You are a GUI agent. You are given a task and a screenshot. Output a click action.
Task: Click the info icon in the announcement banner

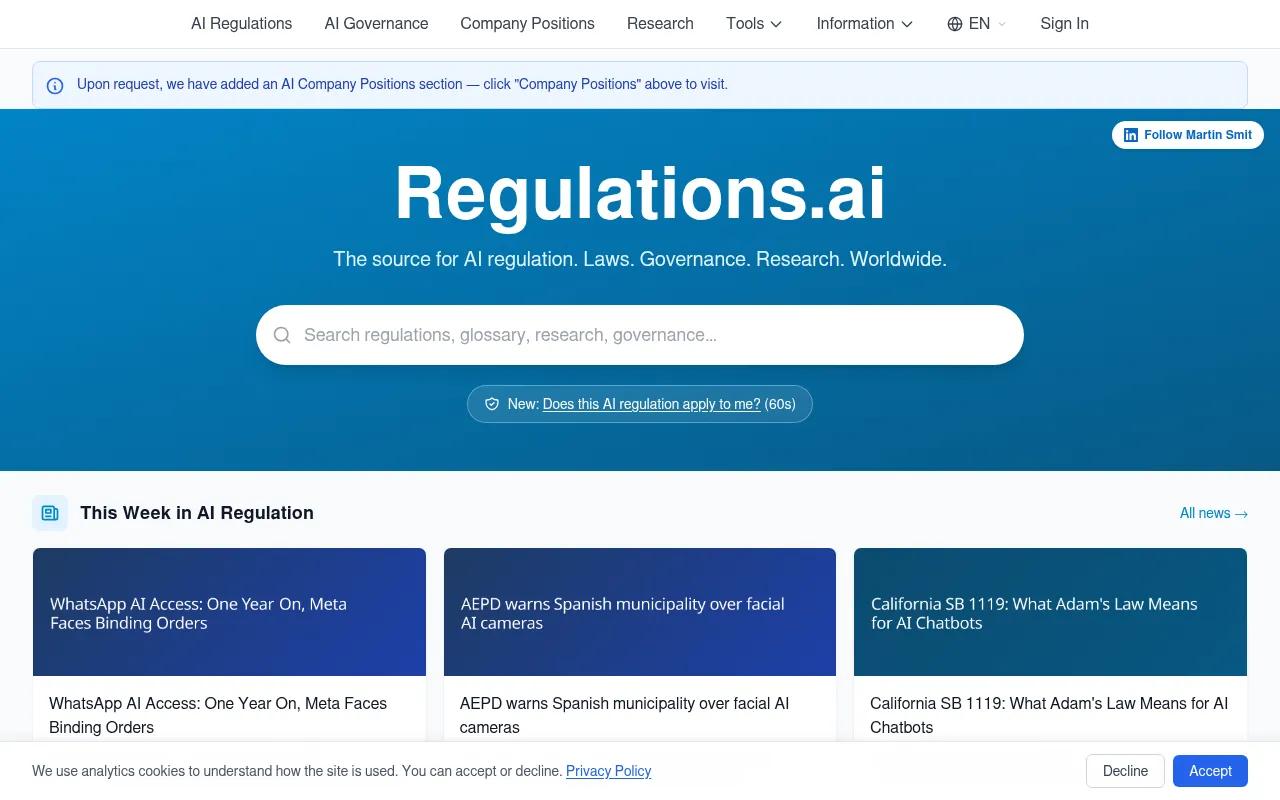coord(55,85)
